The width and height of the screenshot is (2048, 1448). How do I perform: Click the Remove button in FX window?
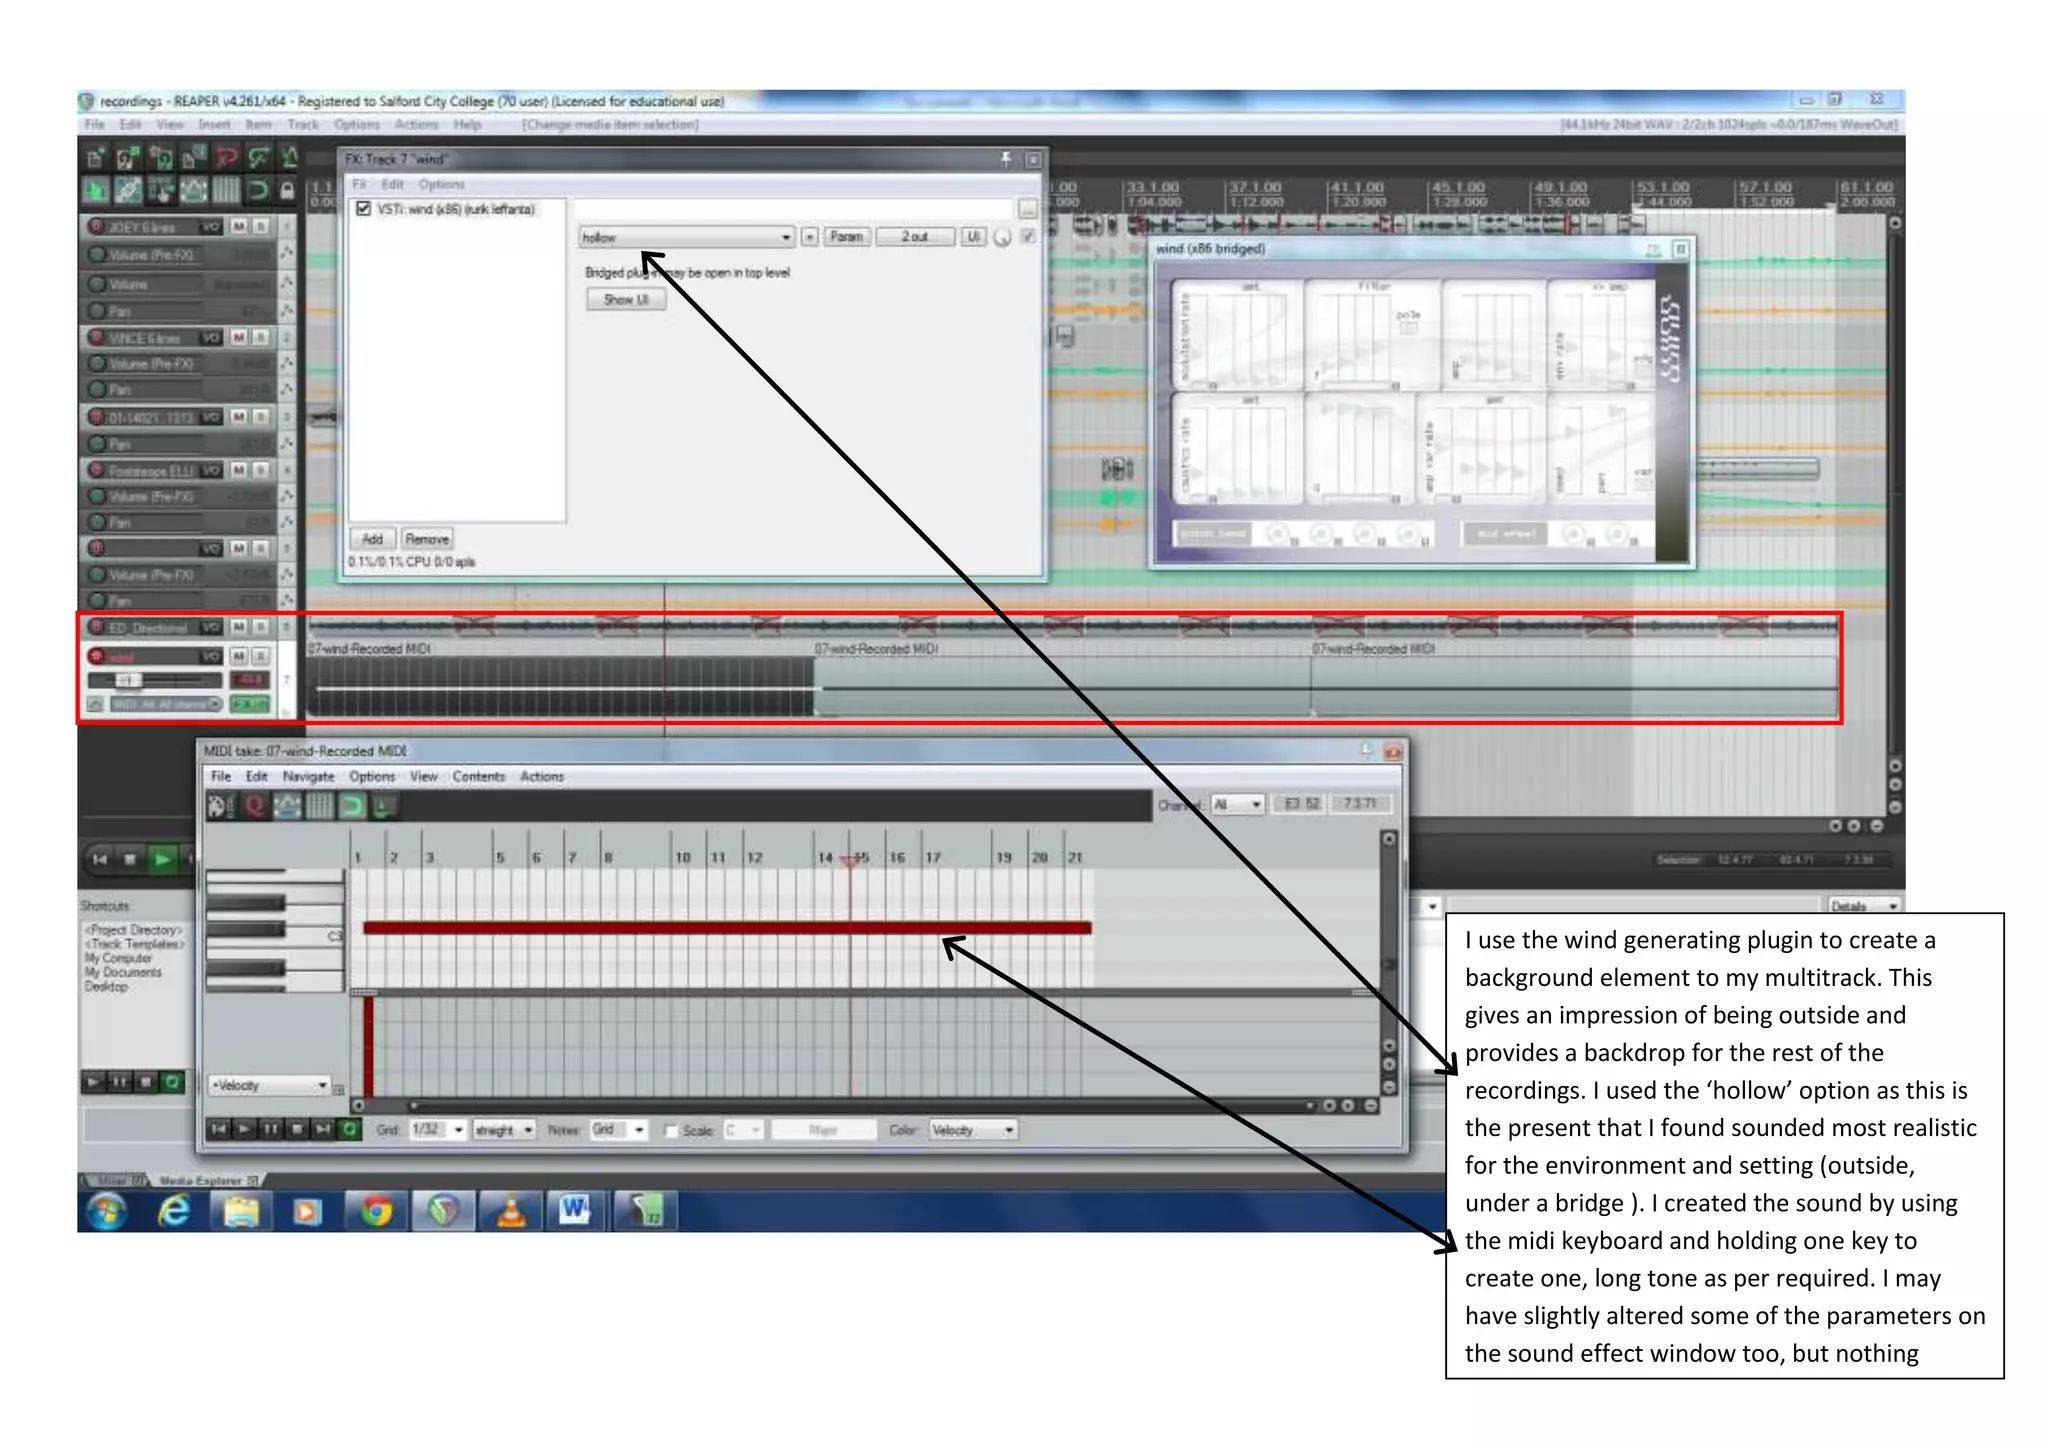pyautogui.click(x=427, y=539)
